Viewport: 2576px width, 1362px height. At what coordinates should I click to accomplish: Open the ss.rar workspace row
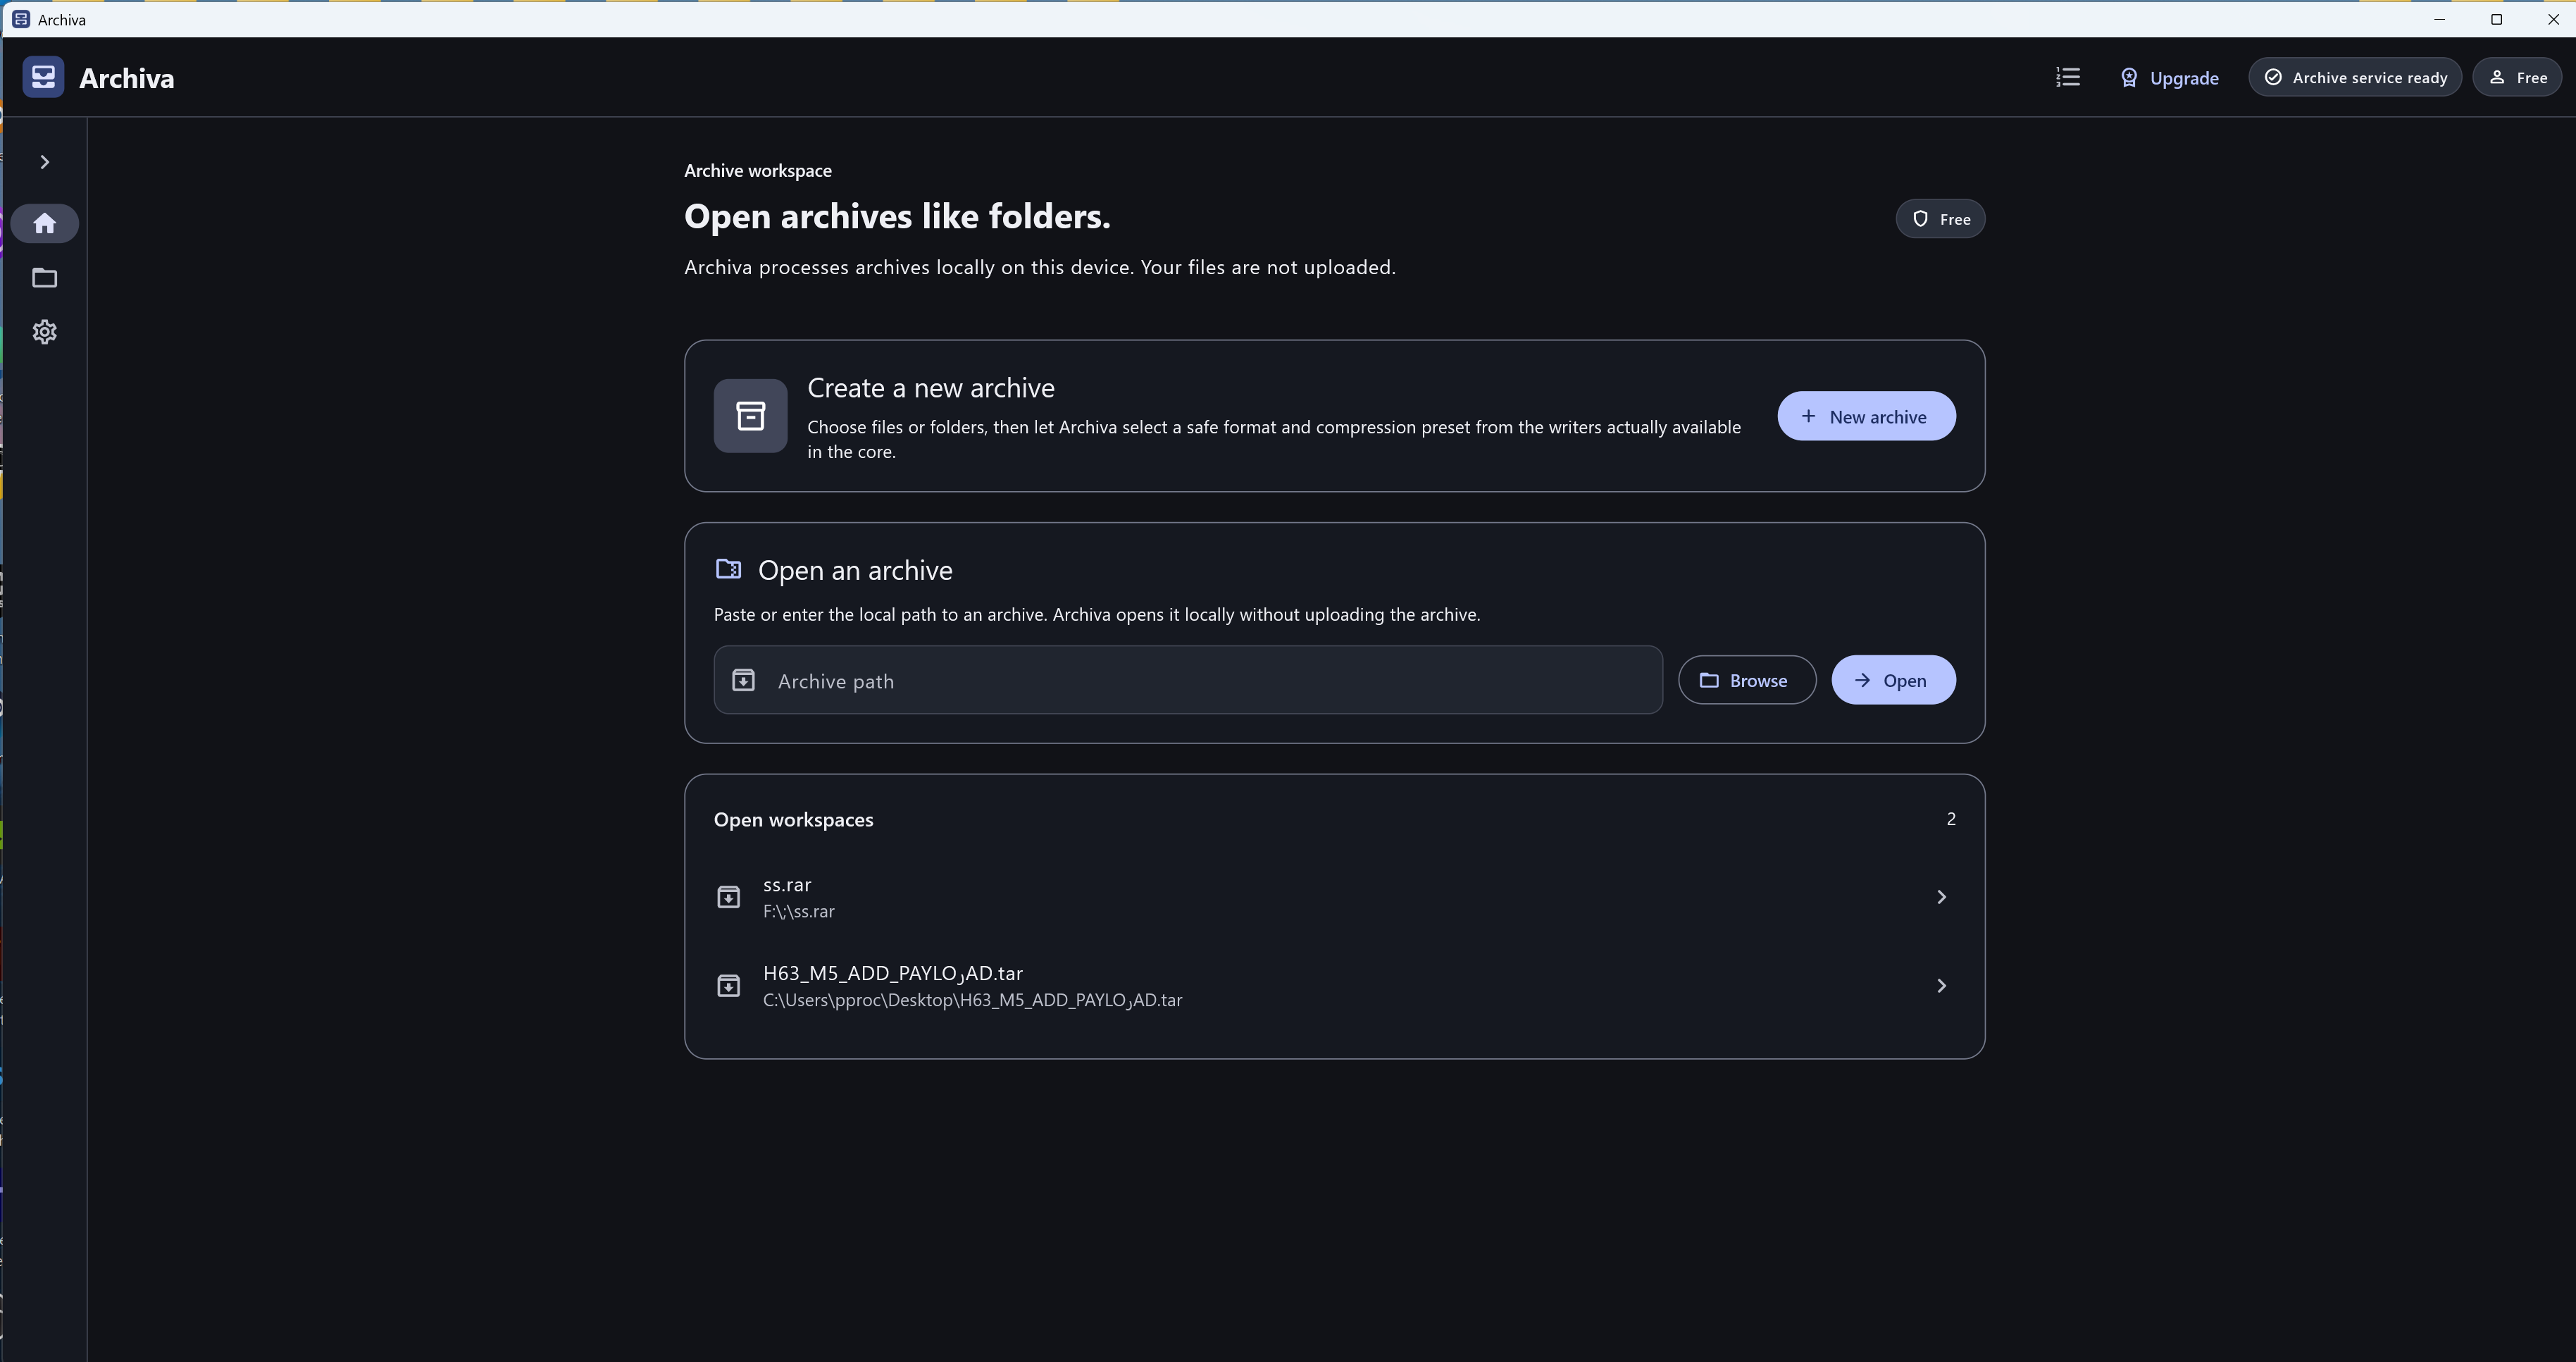pyautogui.click(x=1334, y=897)
